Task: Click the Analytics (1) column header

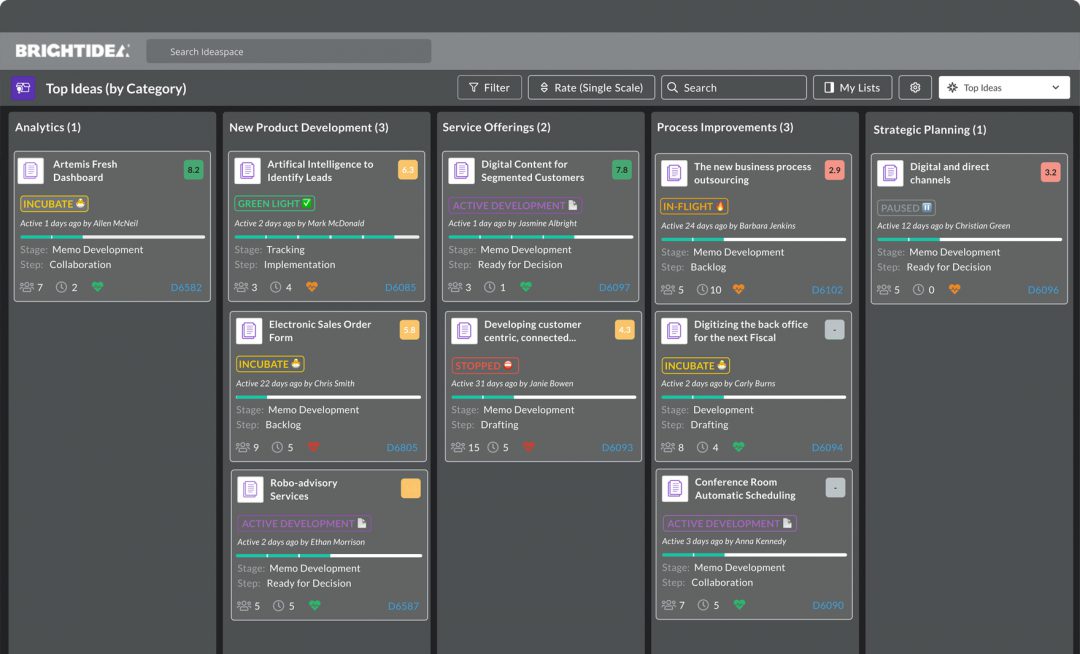Action: pyautogui.click(x=47, y=127)
